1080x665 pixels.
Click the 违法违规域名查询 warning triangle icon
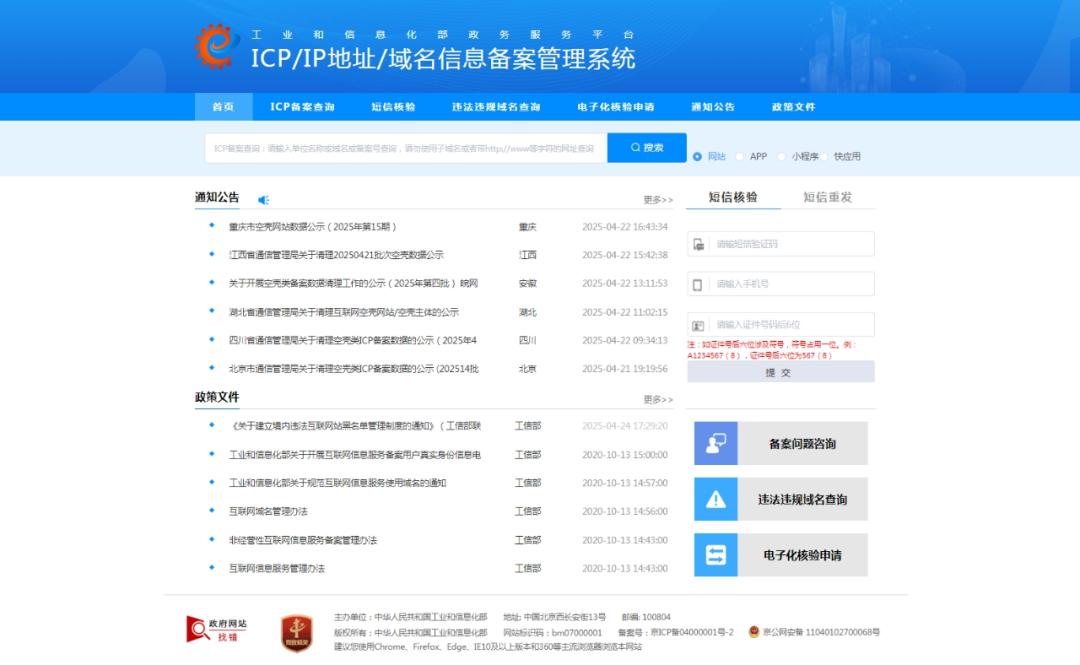[x=716, y=499]
